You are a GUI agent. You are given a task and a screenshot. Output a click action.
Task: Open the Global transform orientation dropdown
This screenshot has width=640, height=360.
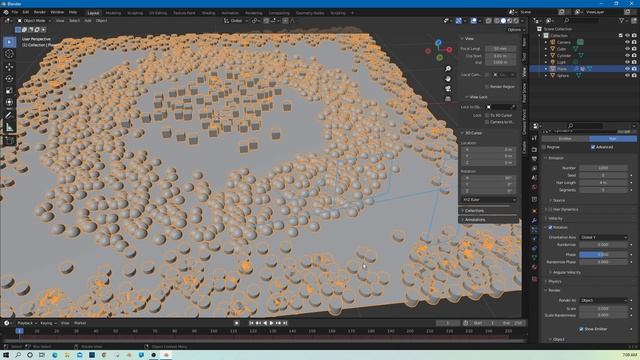(x=236, y=20)
